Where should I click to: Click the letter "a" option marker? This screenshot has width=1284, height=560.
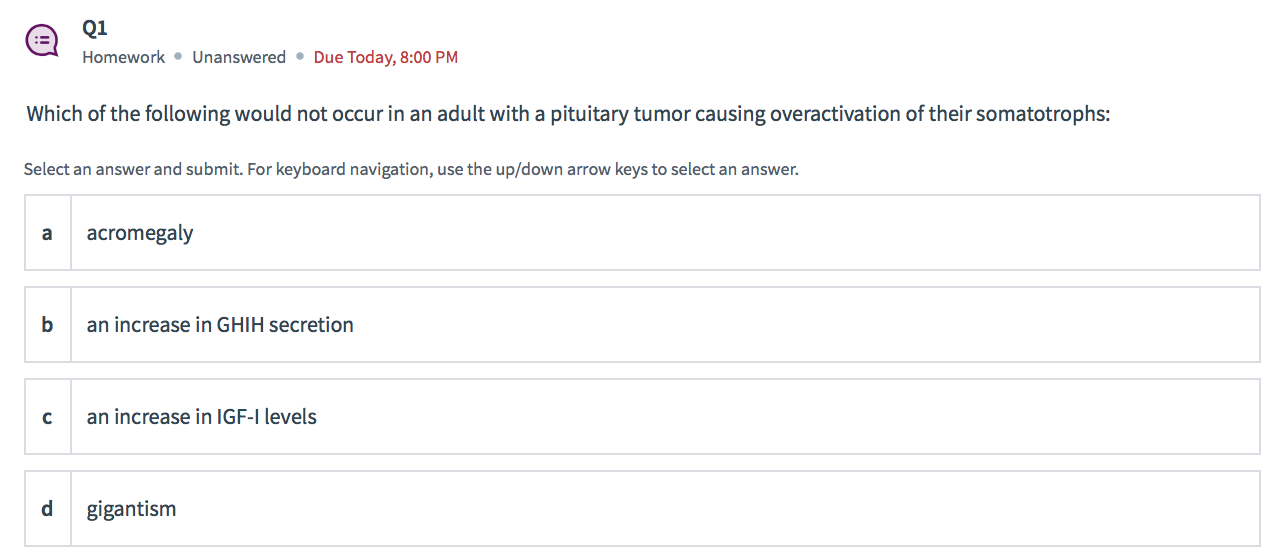click(x=47, y=233)
